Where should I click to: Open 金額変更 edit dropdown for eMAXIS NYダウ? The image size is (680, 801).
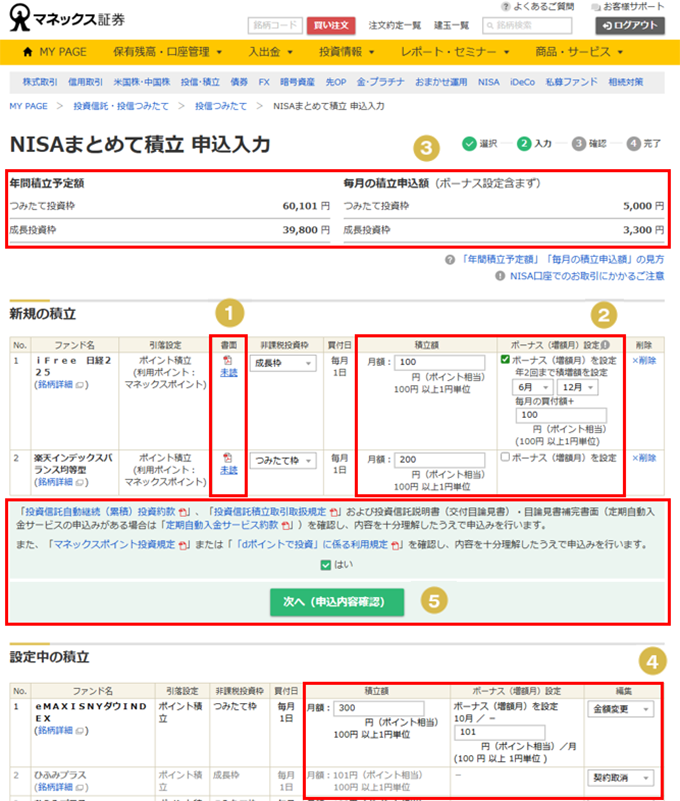click(x=620, y=709)
